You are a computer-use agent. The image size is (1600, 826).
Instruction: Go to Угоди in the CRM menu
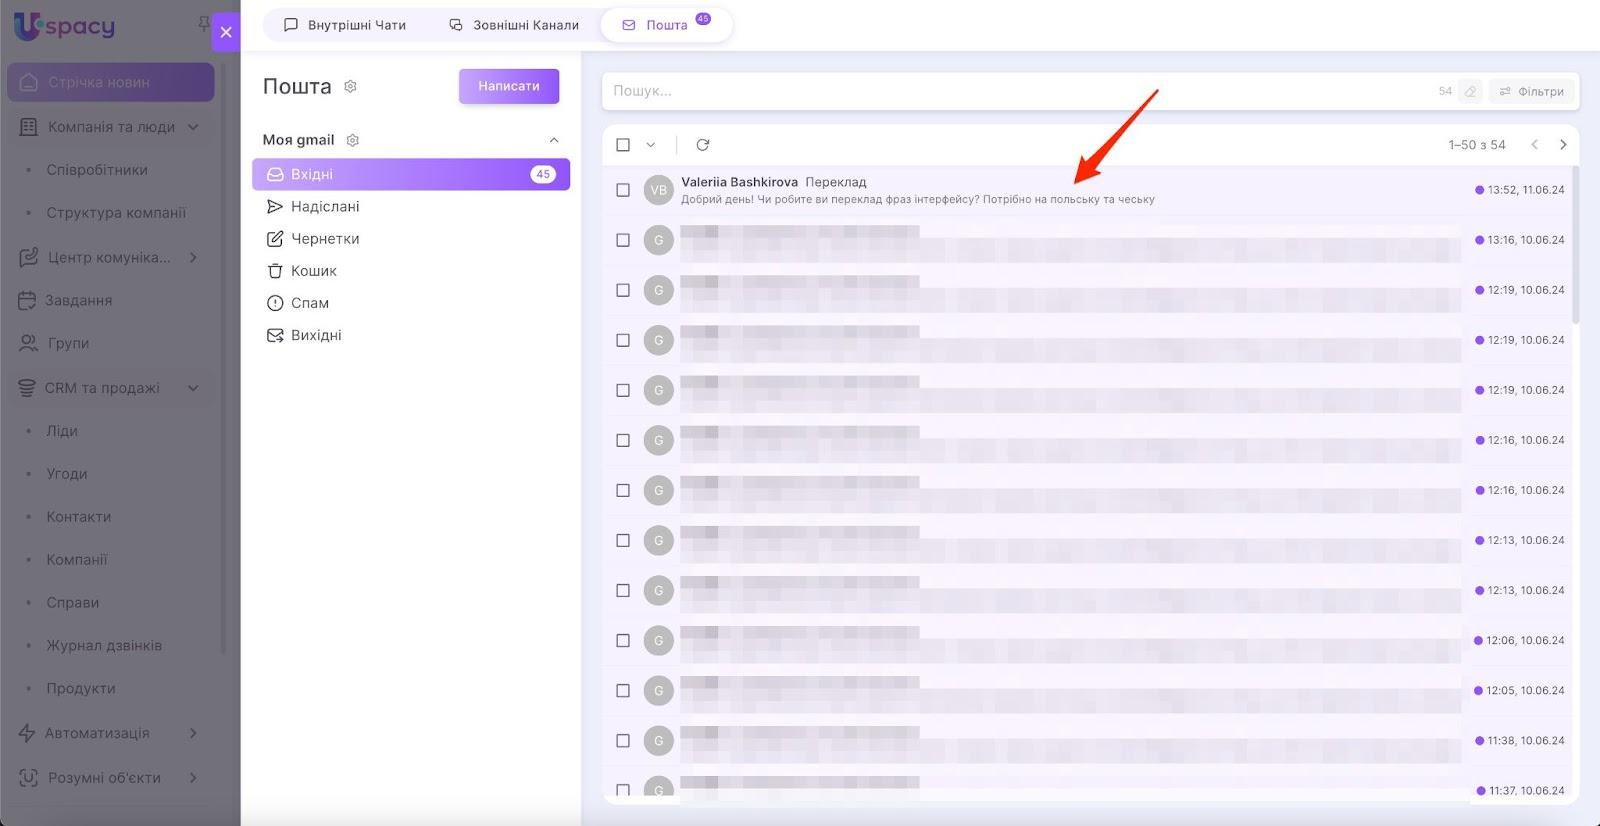pyautogui.click(x=67, y=474)
